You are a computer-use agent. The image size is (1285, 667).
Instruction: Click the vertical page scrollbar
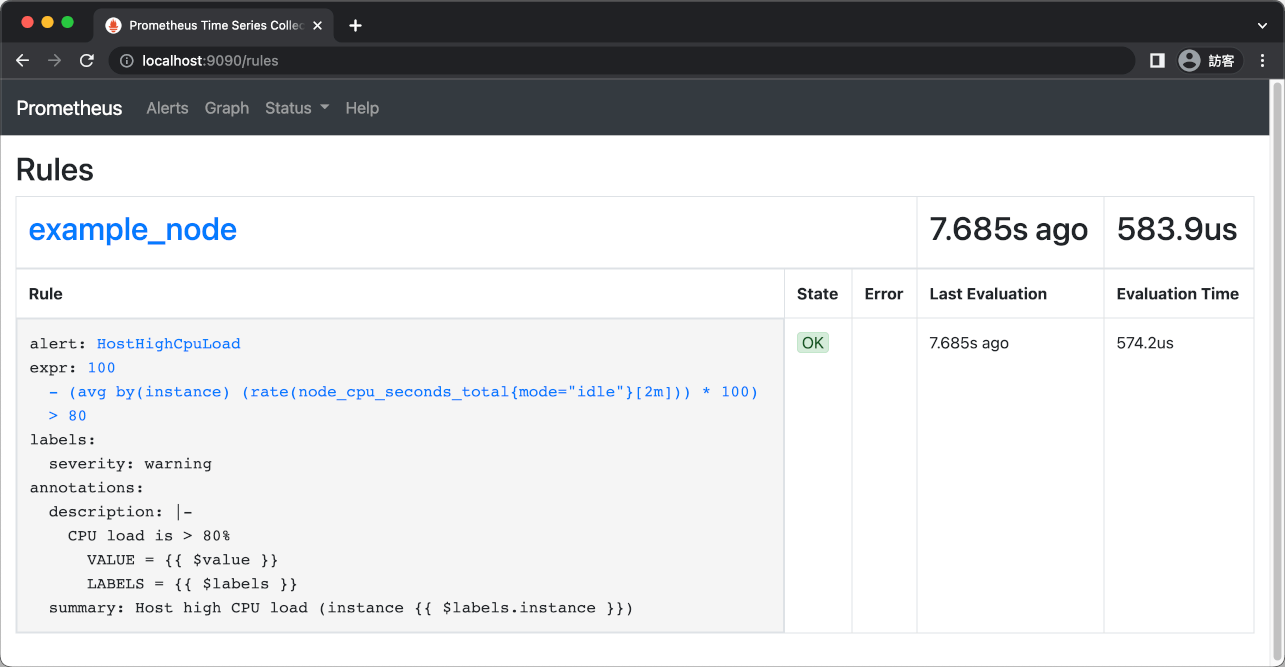tap(1276, 370)
